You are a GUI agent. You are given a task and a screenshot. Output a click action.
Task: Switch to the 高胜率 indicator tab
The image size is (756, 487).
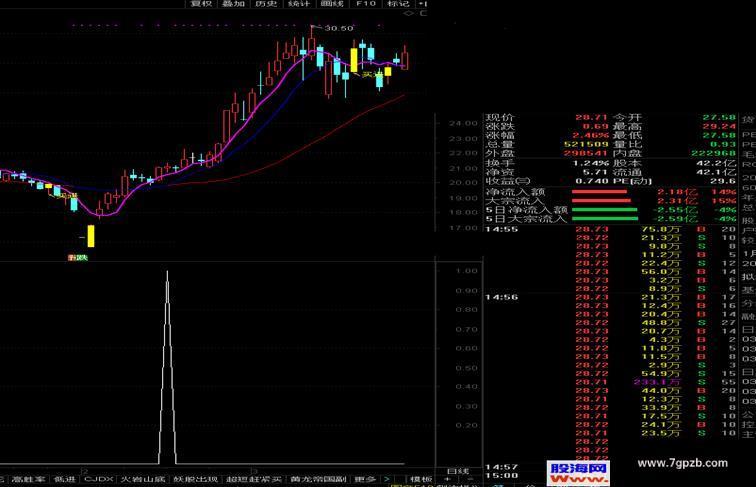coord(29,479)
